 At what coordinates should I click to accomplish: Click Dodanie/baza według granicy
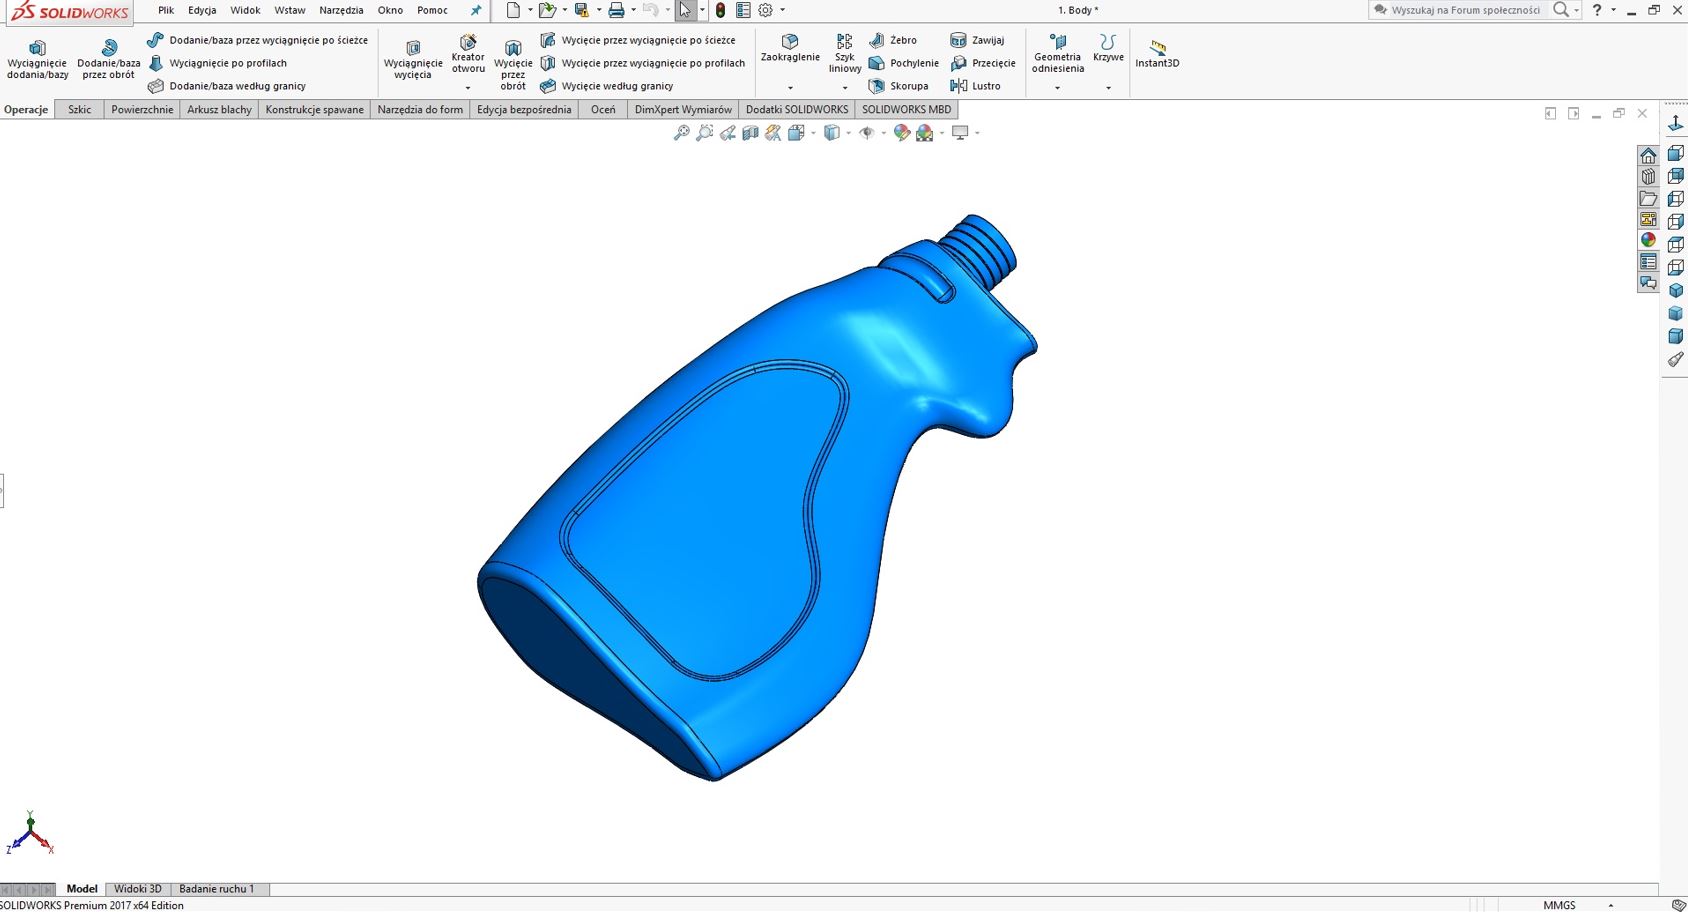click(x=227, y=86)
